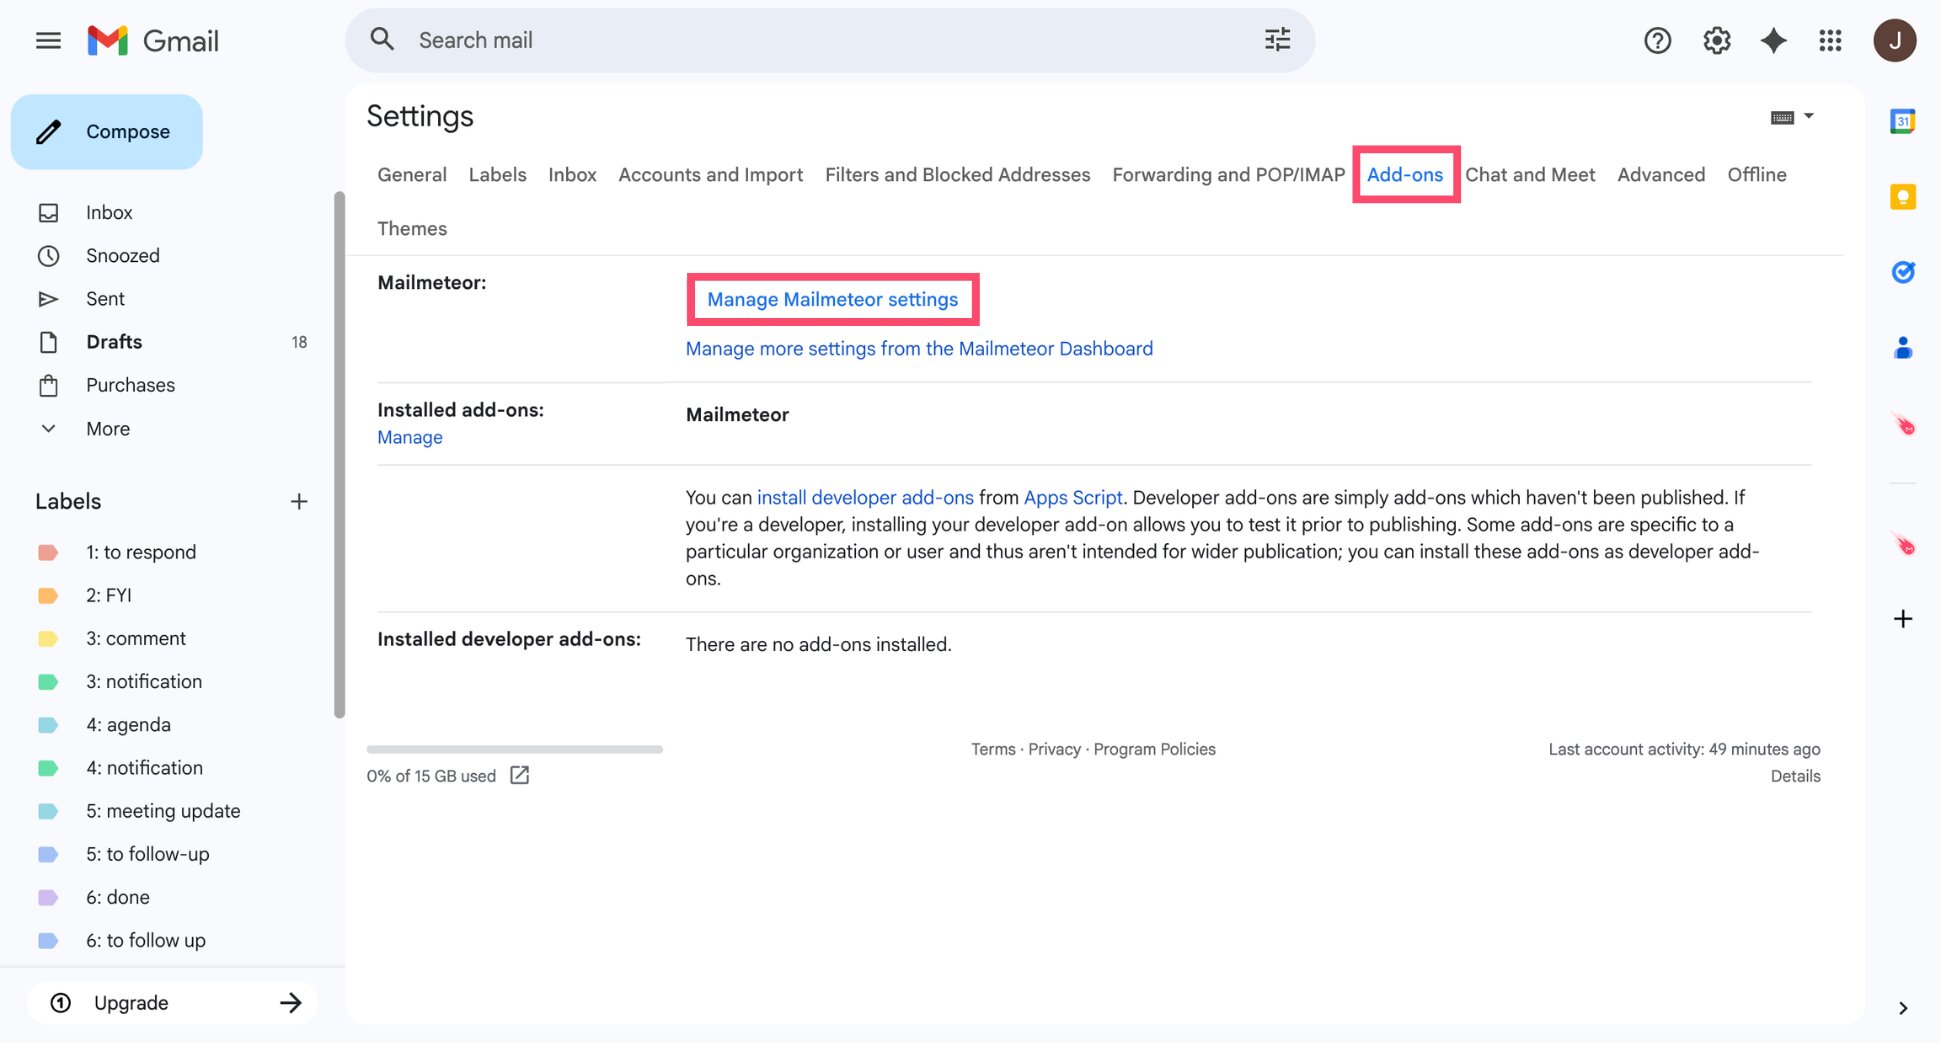
Task: Open the Mailmeteor add-on side panel icon
Action: [x=1903, y=425]
